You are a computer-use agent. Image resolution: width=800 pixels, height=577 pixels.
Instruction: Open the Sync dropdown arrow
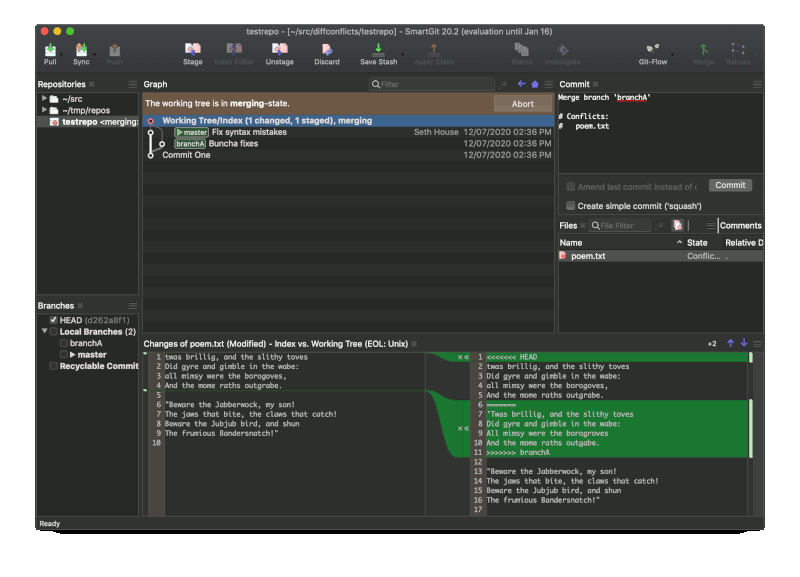click(x=94, y=55)
